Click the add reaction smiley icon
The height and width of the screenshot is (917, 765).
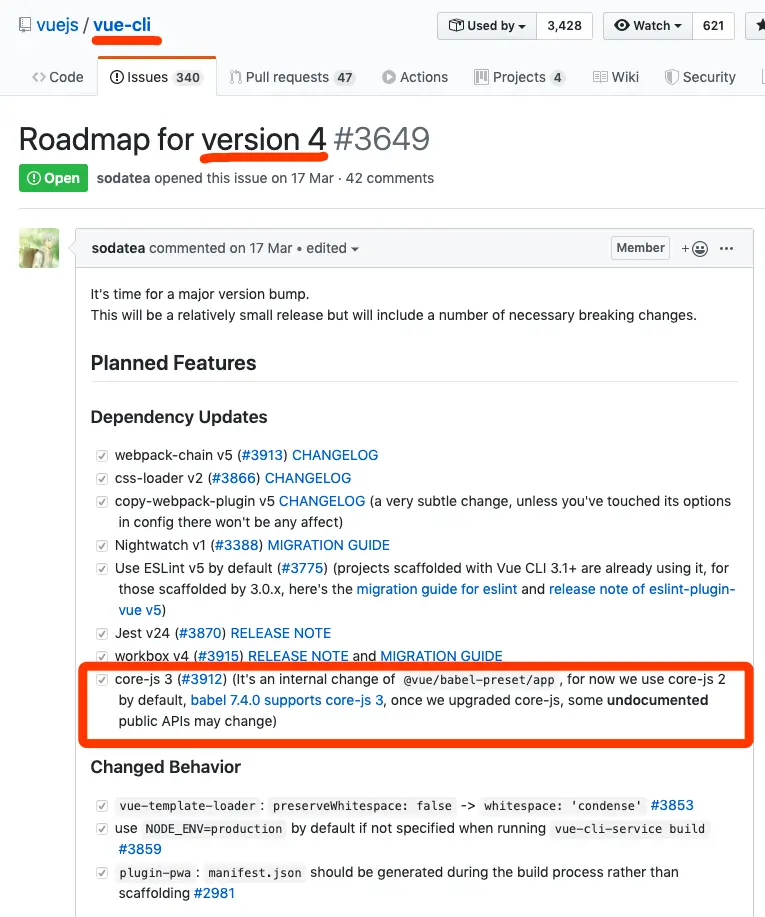pyautogui.click(x=695, y=249)
